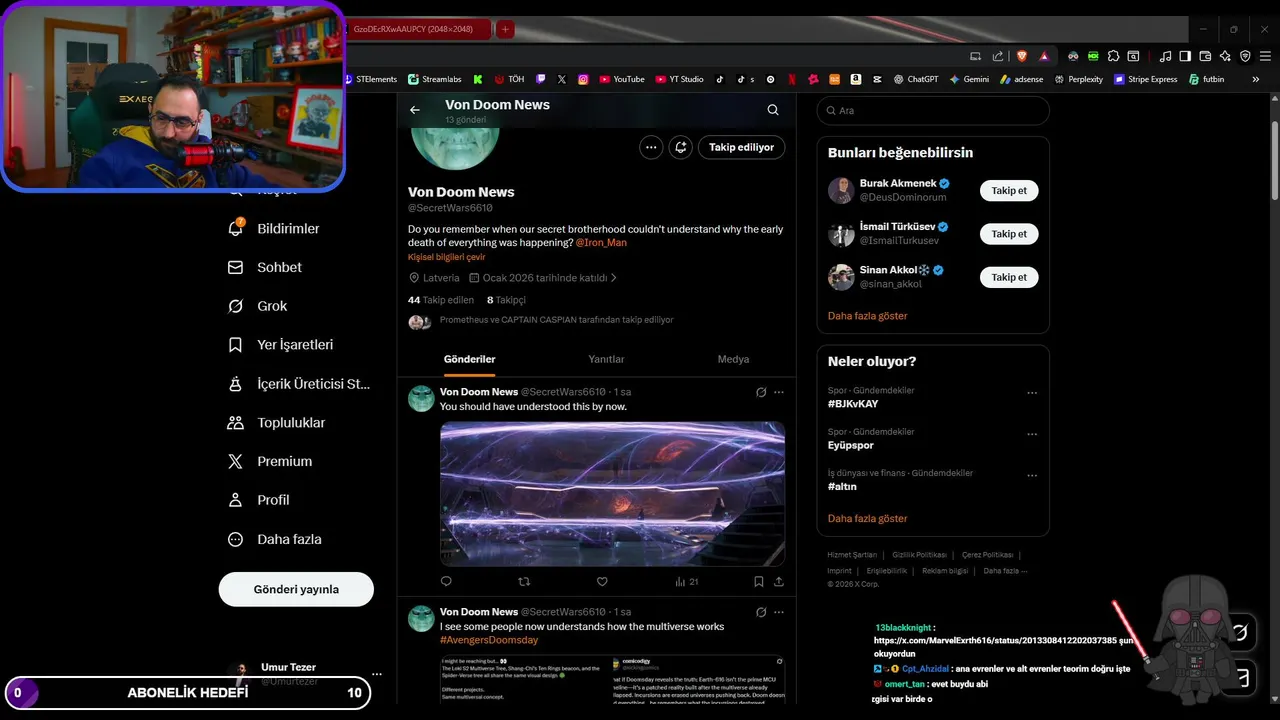Open the 44 Takip edilen list
1280x720 pixels.
click(x=441, y=300)
